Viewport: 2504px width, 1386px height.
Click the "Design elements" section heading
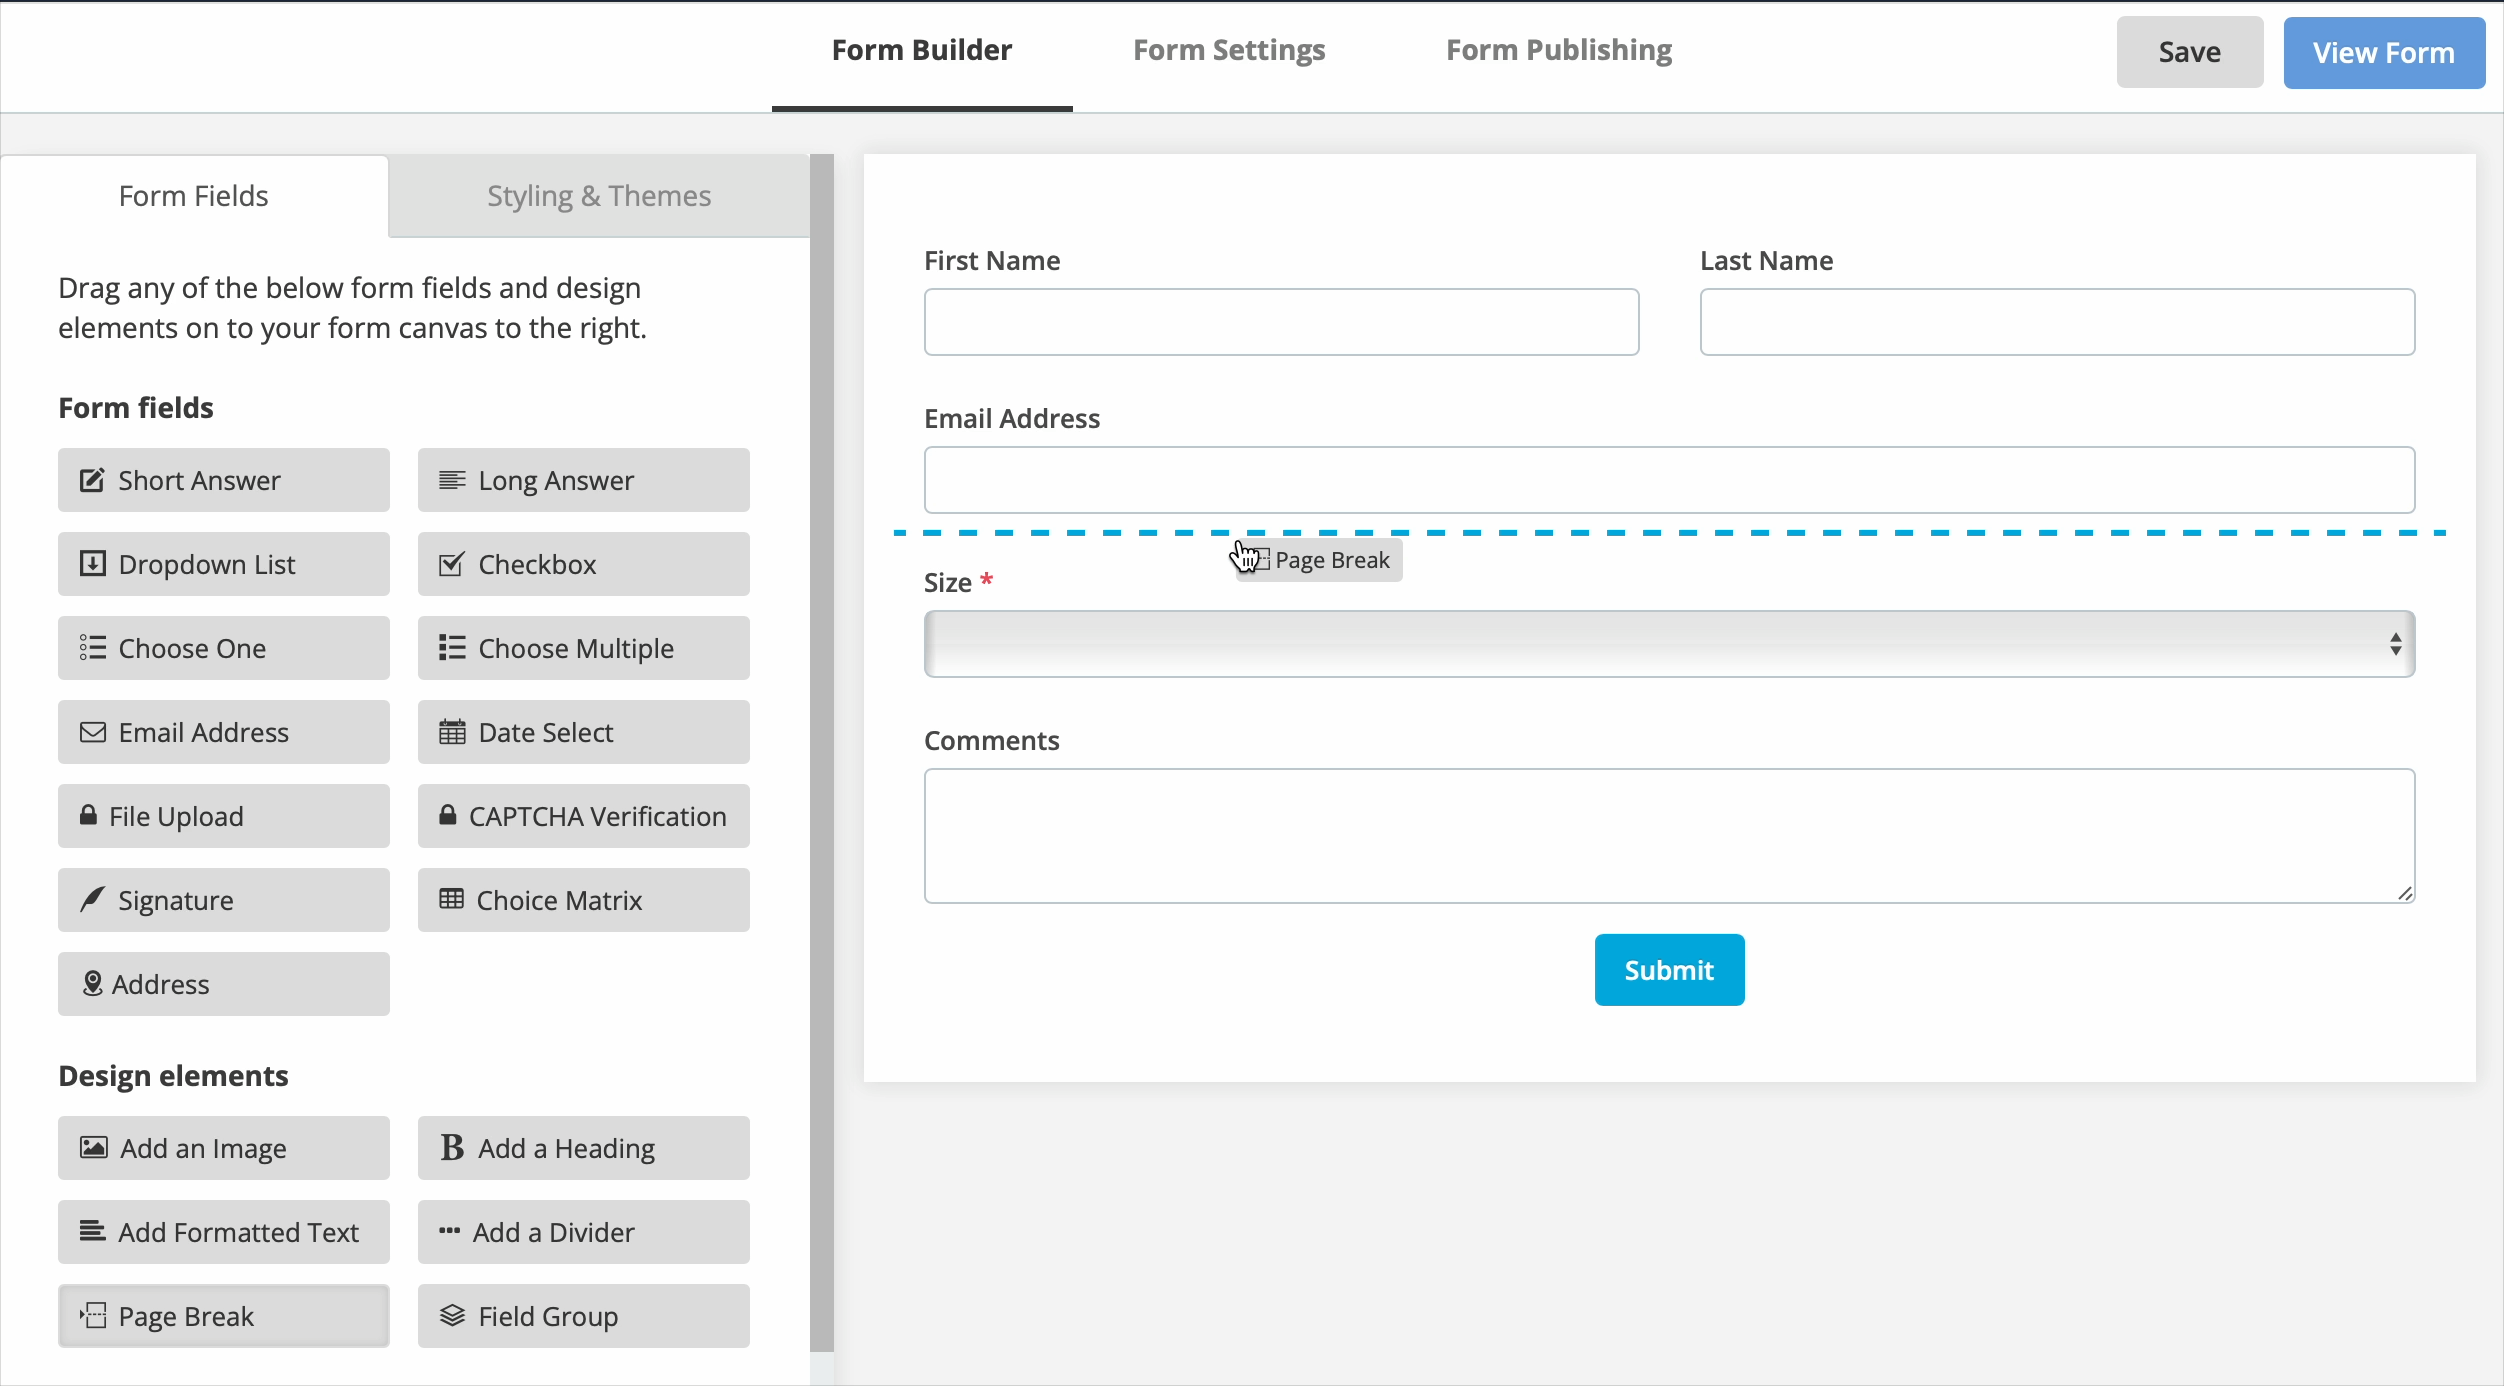[173, 1076]
